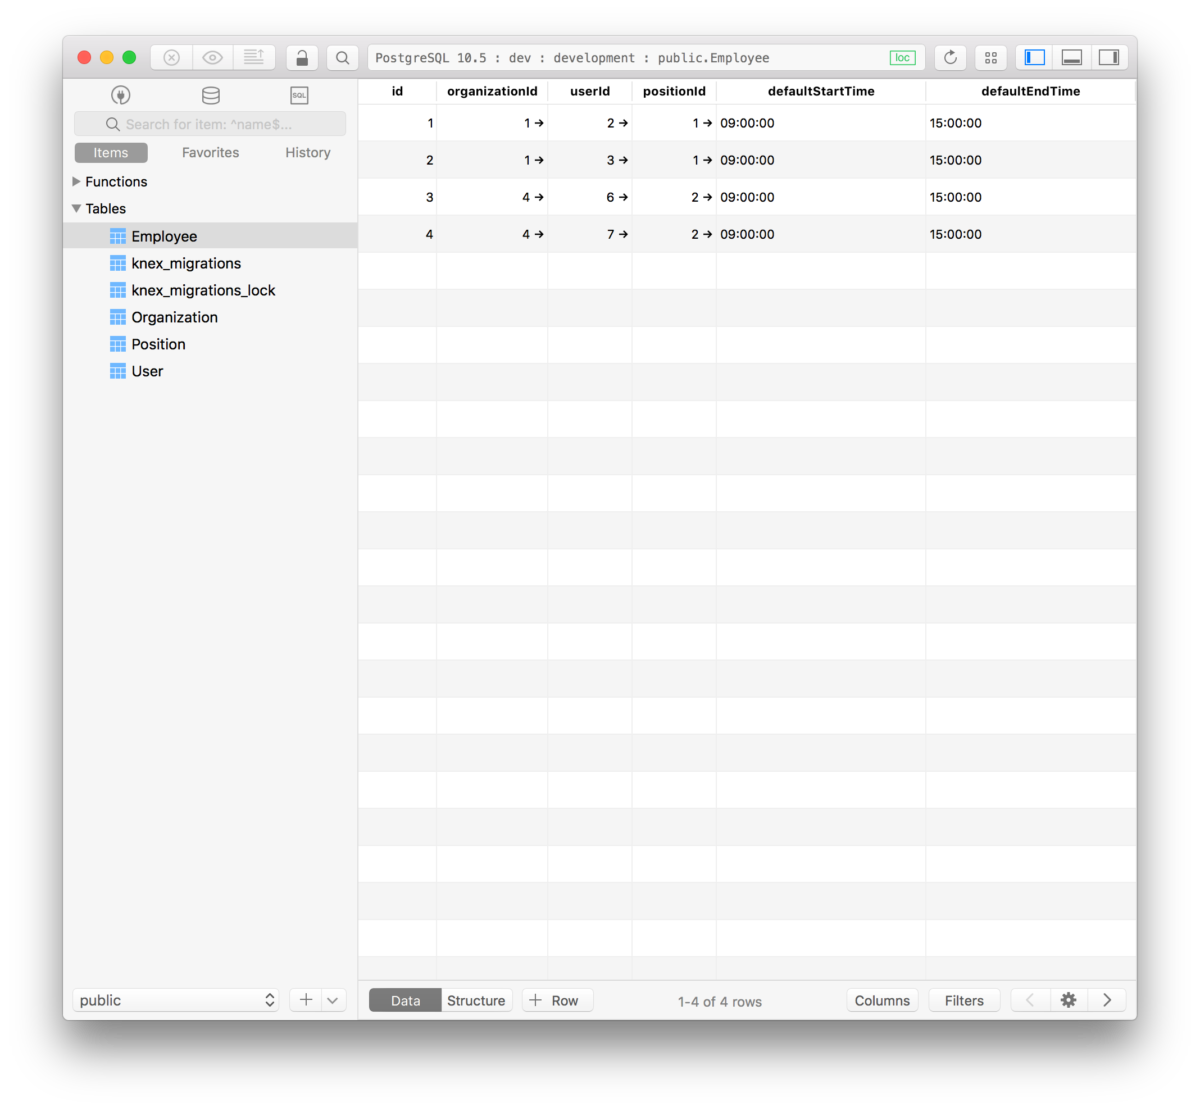This screenshot has height=1110, width=1200.
Task: Sort by the organizationId column header
Action: click(492, 91)
